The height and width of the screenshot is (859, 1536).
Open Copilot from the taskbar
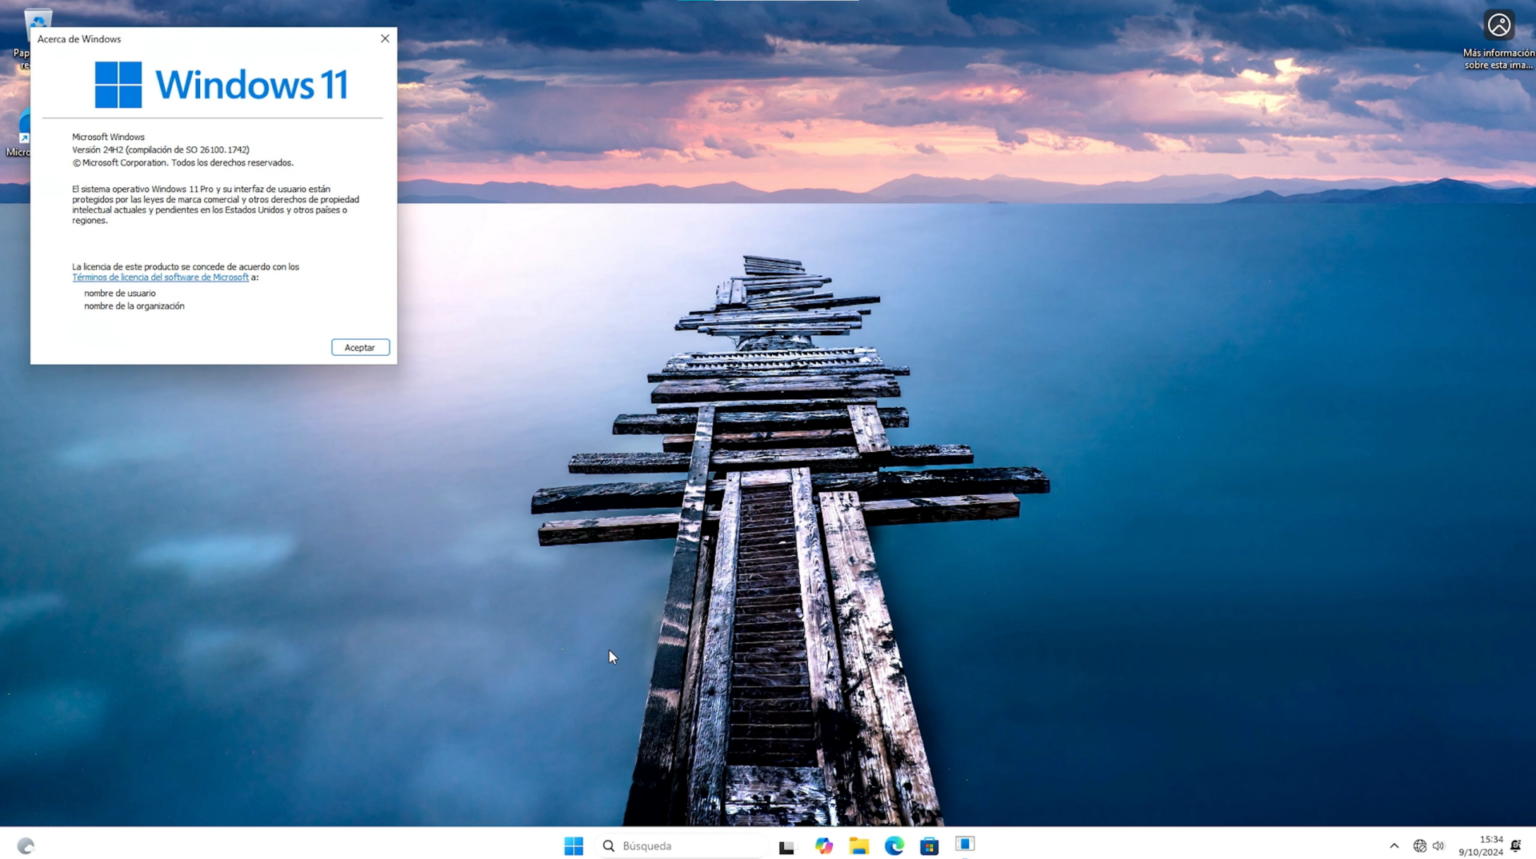point(823,845)
